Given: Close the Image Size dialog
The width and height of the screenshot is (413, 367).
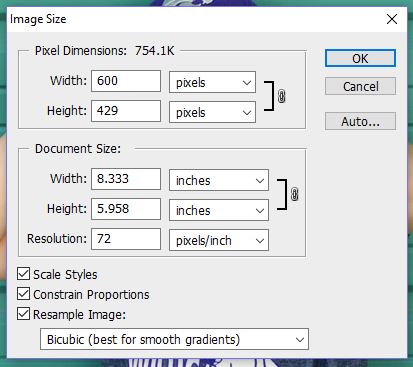Looking at the screenshot, I should pos(392,19).
